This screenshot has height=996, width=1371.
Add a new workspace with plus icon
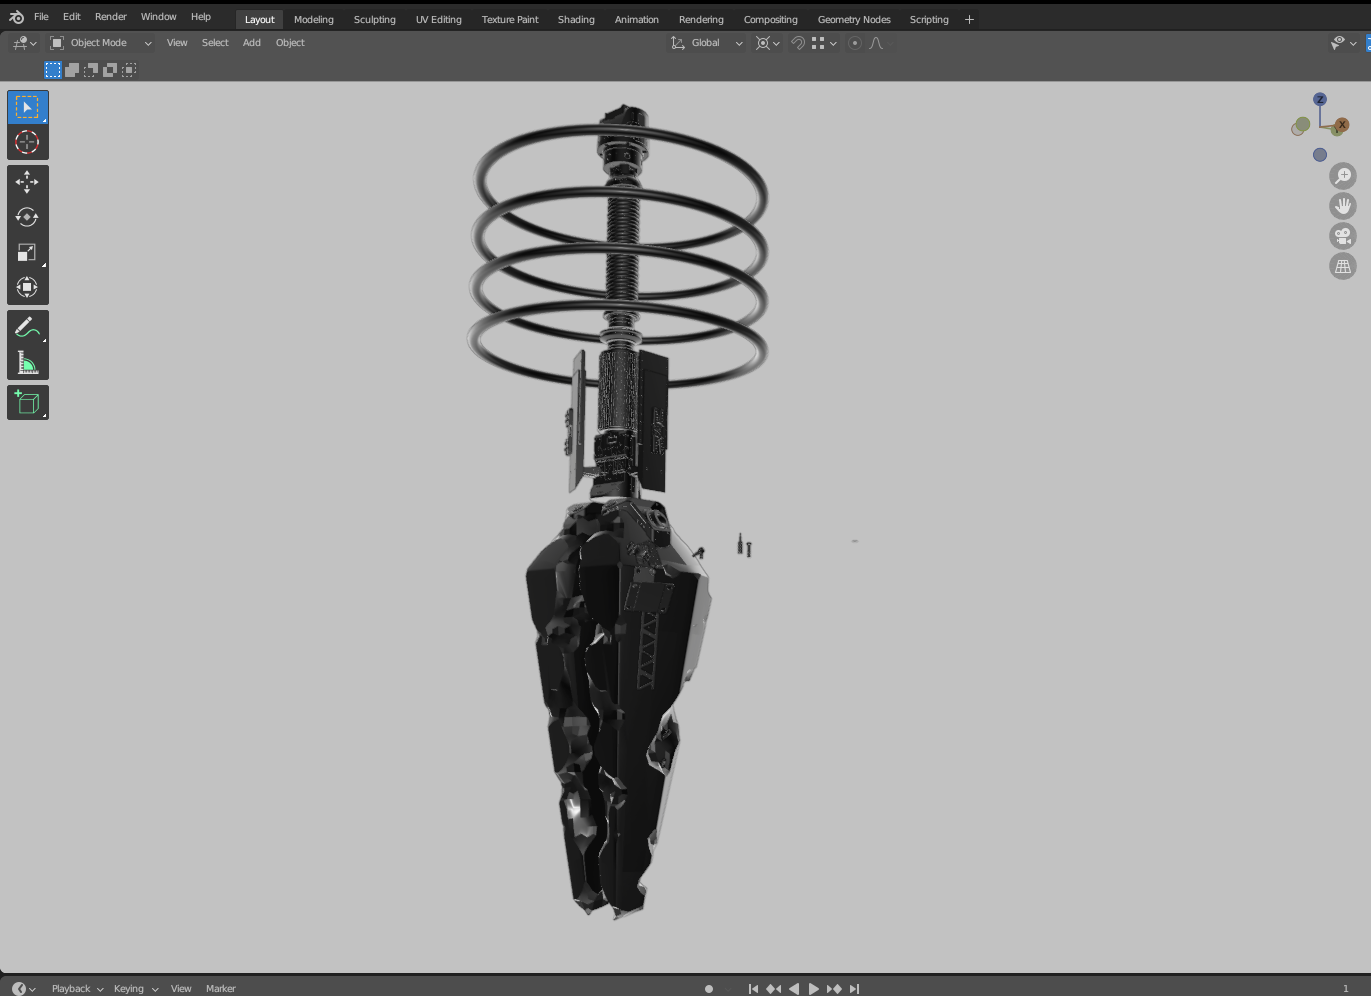[x=969, y=19]
